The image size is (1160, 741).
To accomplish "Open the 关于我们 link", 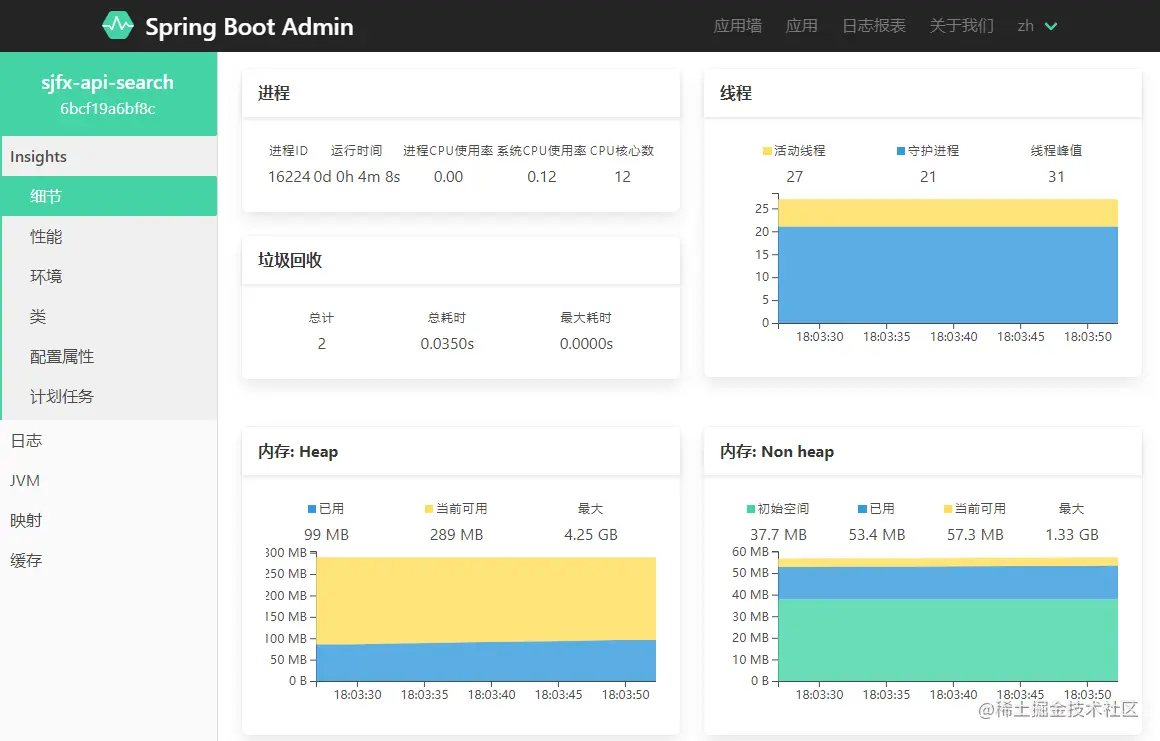I will coord(961,26).
